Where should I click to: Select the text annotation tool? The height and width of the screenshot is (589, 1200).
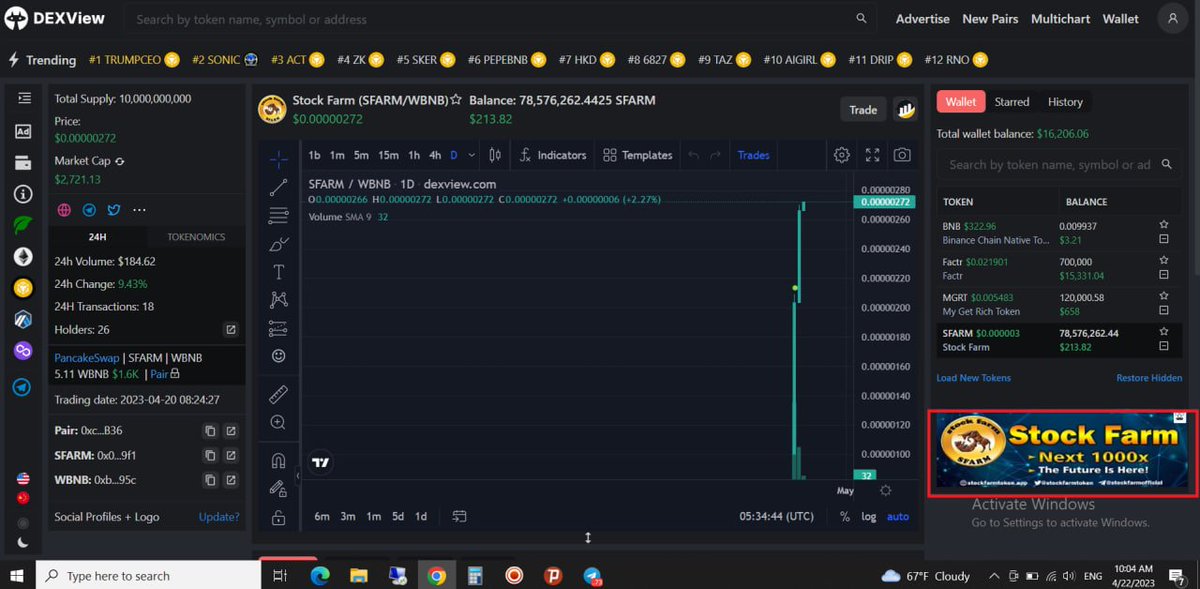[279, 272]
